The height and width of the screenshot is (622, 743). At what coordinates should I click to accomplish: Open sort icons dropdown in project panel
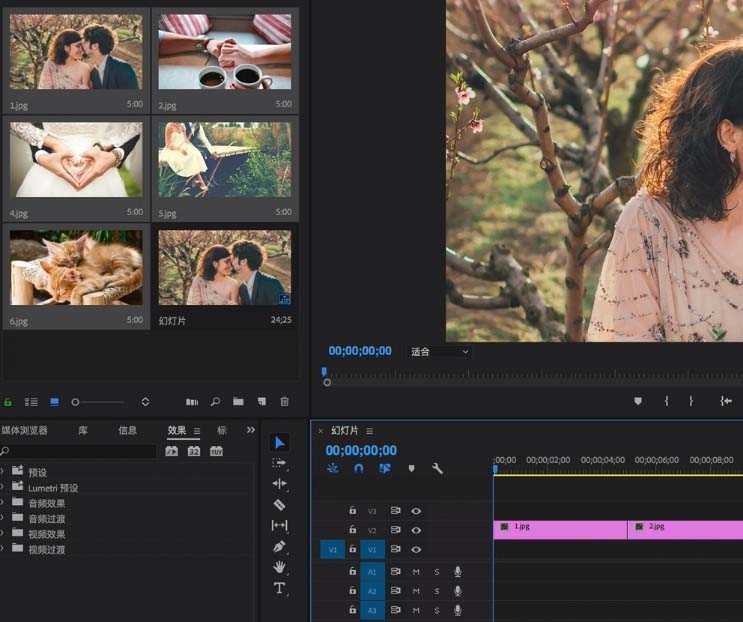tap(145, 402)
